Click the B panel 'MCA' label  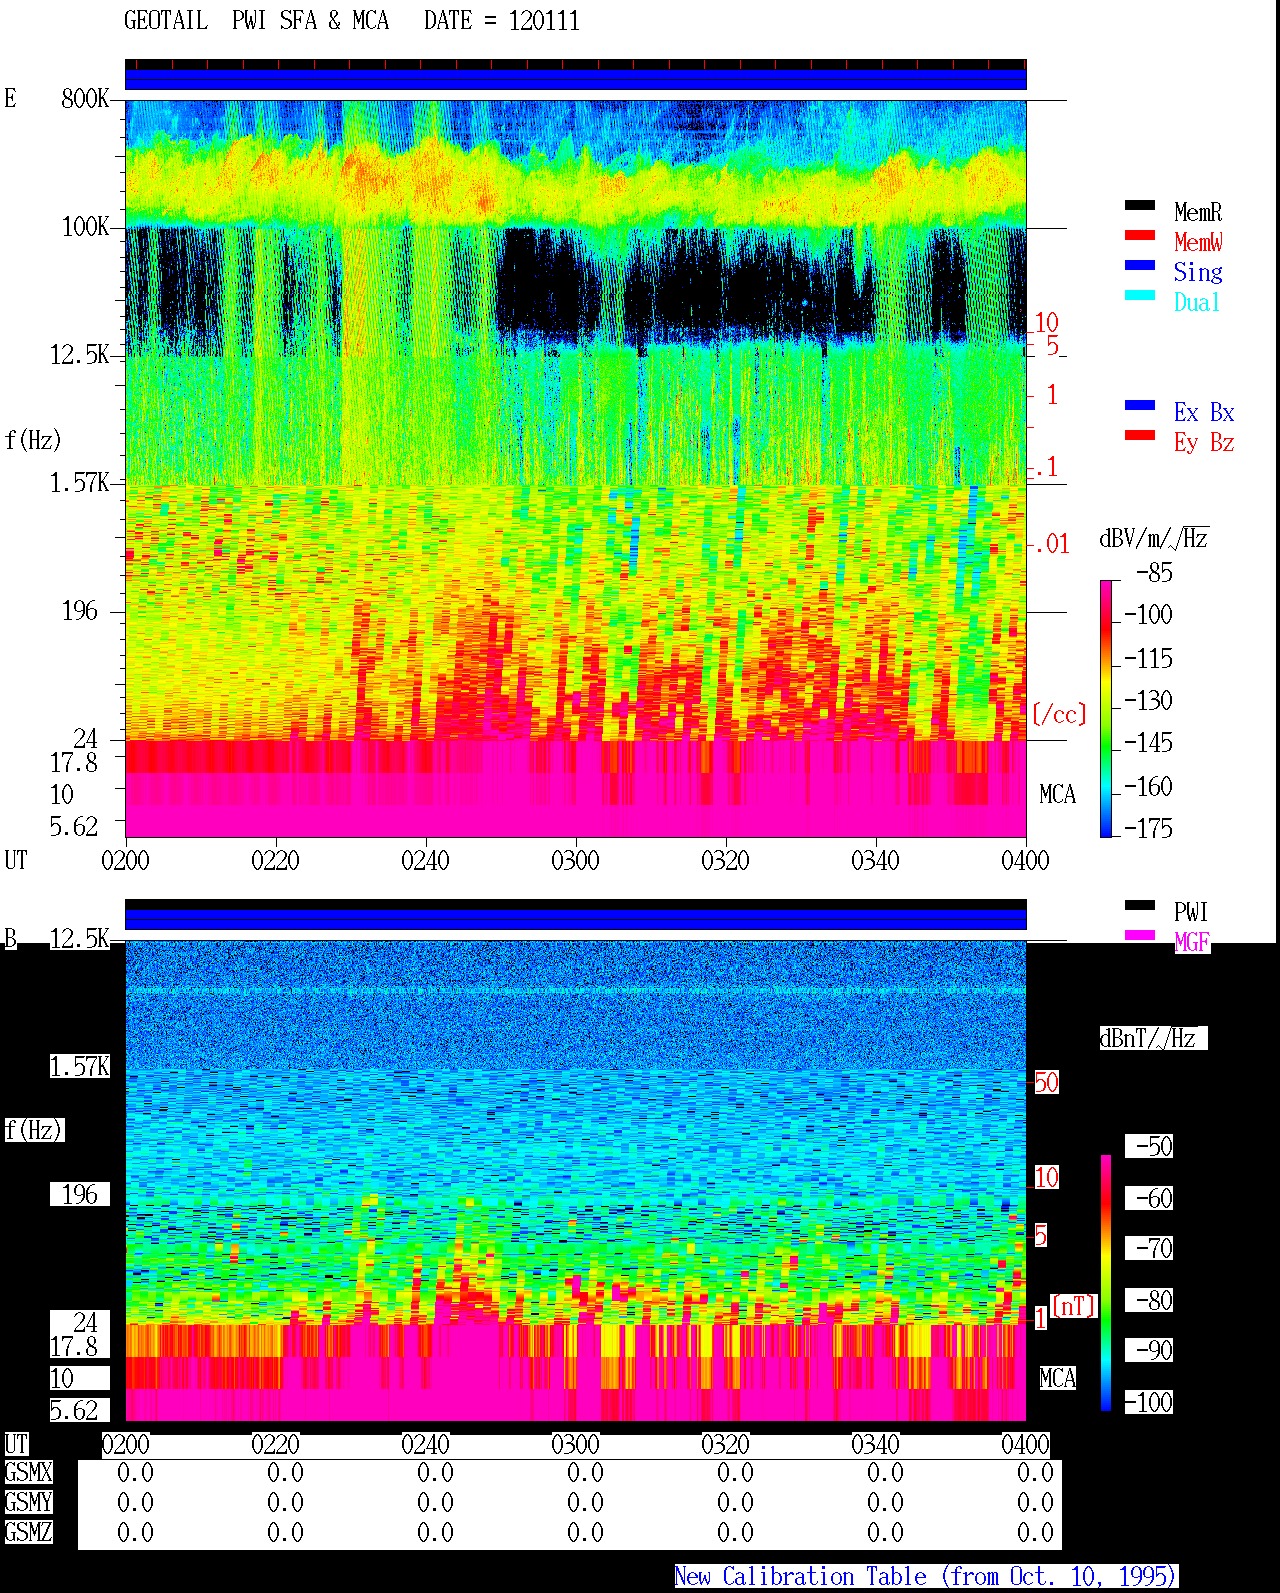1057,1378
